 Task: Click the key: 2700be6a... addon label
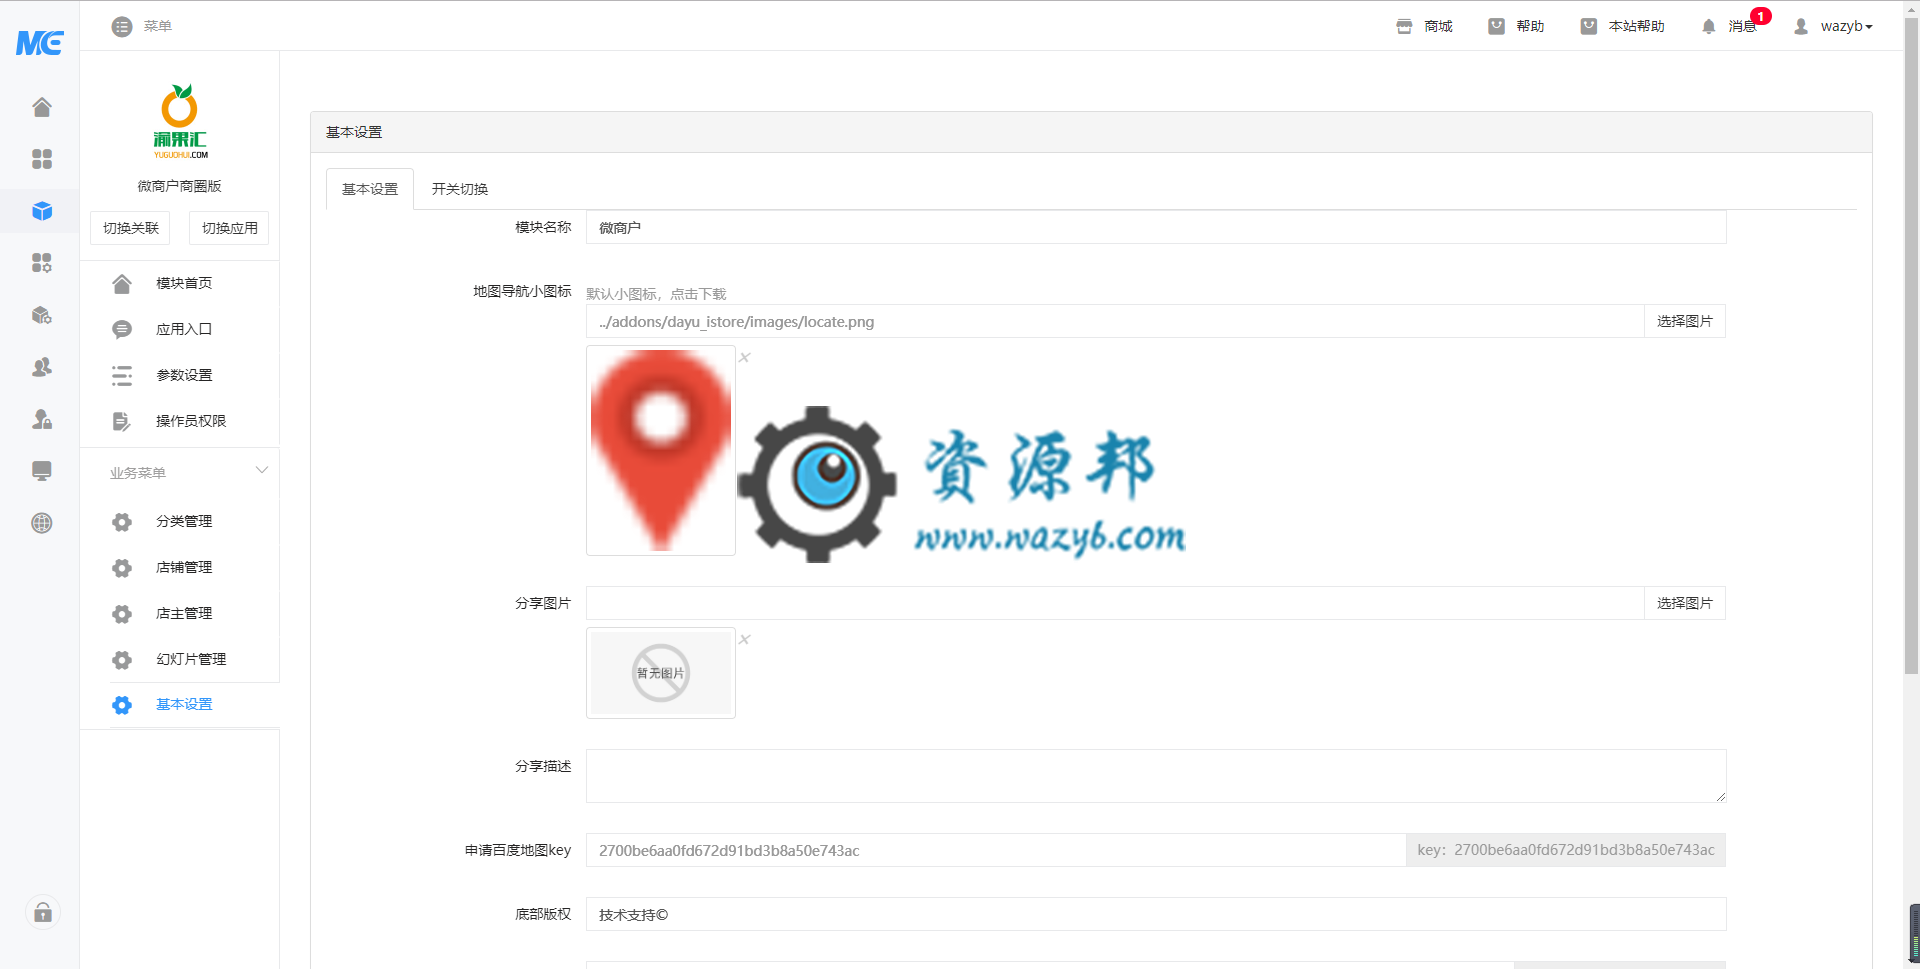(1566, 850)
